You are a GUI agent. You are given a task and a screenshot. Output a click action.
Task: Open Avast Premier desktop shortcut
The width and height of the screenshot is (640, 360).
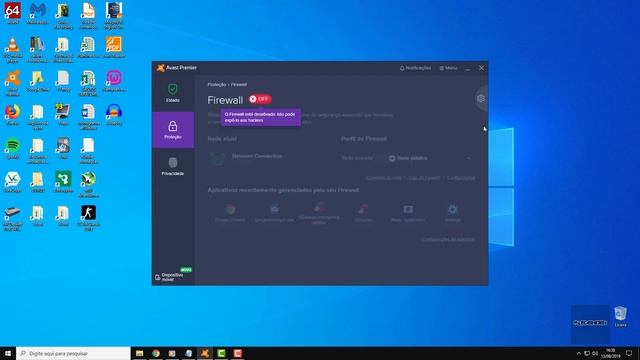(12, 83)
